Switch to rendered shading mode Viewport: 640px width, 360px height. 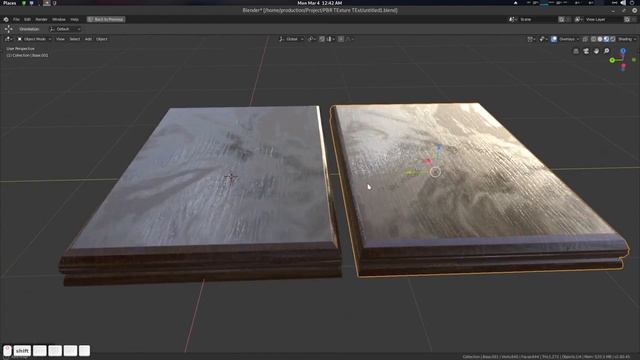(x=613, y=39)
